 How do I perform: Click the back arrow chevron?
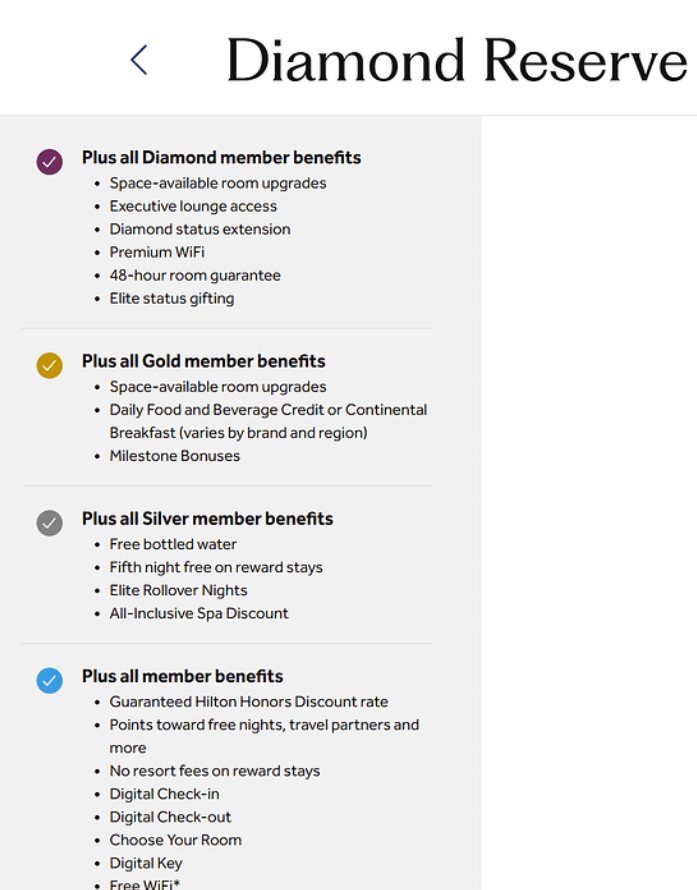click(139, 60)
